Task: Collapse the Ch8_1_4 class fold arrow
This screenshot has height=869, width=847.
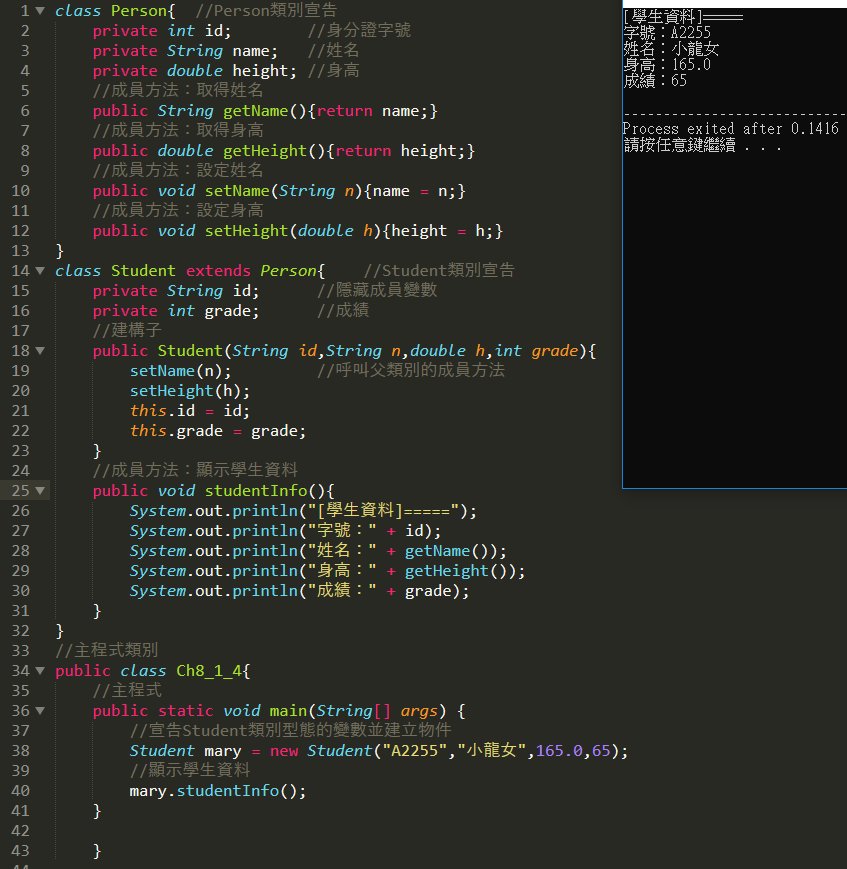Action: point(40,671)
